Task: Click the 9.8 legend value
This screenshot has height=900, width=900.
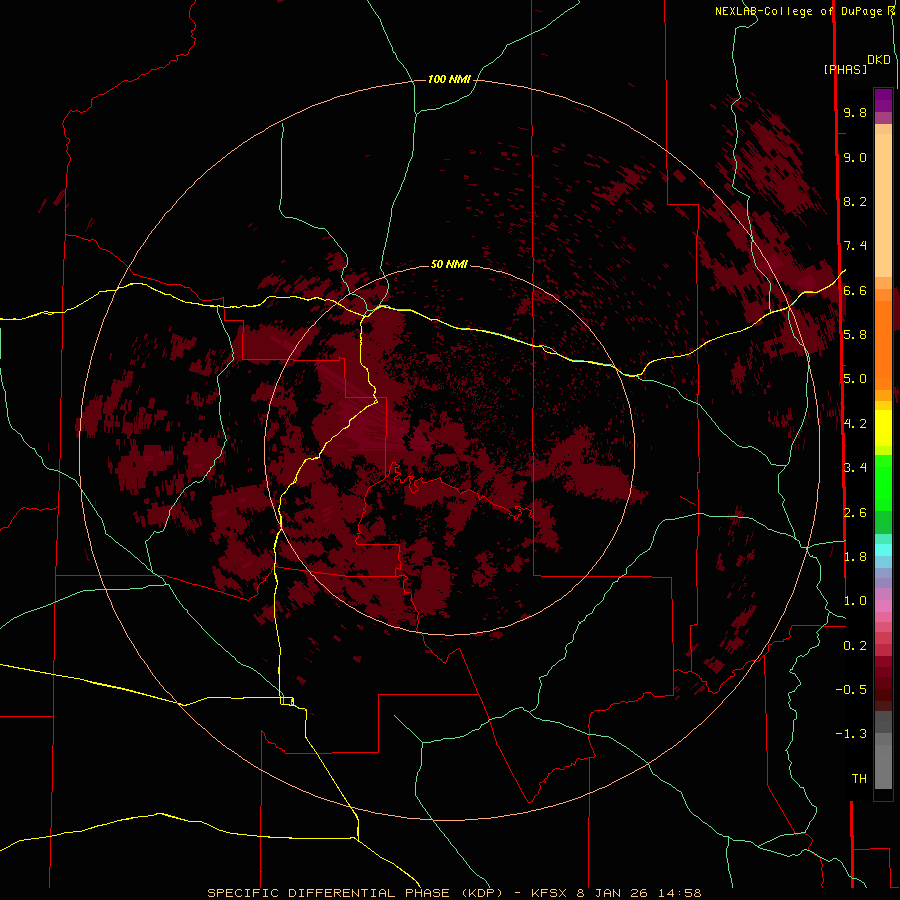Action: point(855,112)
